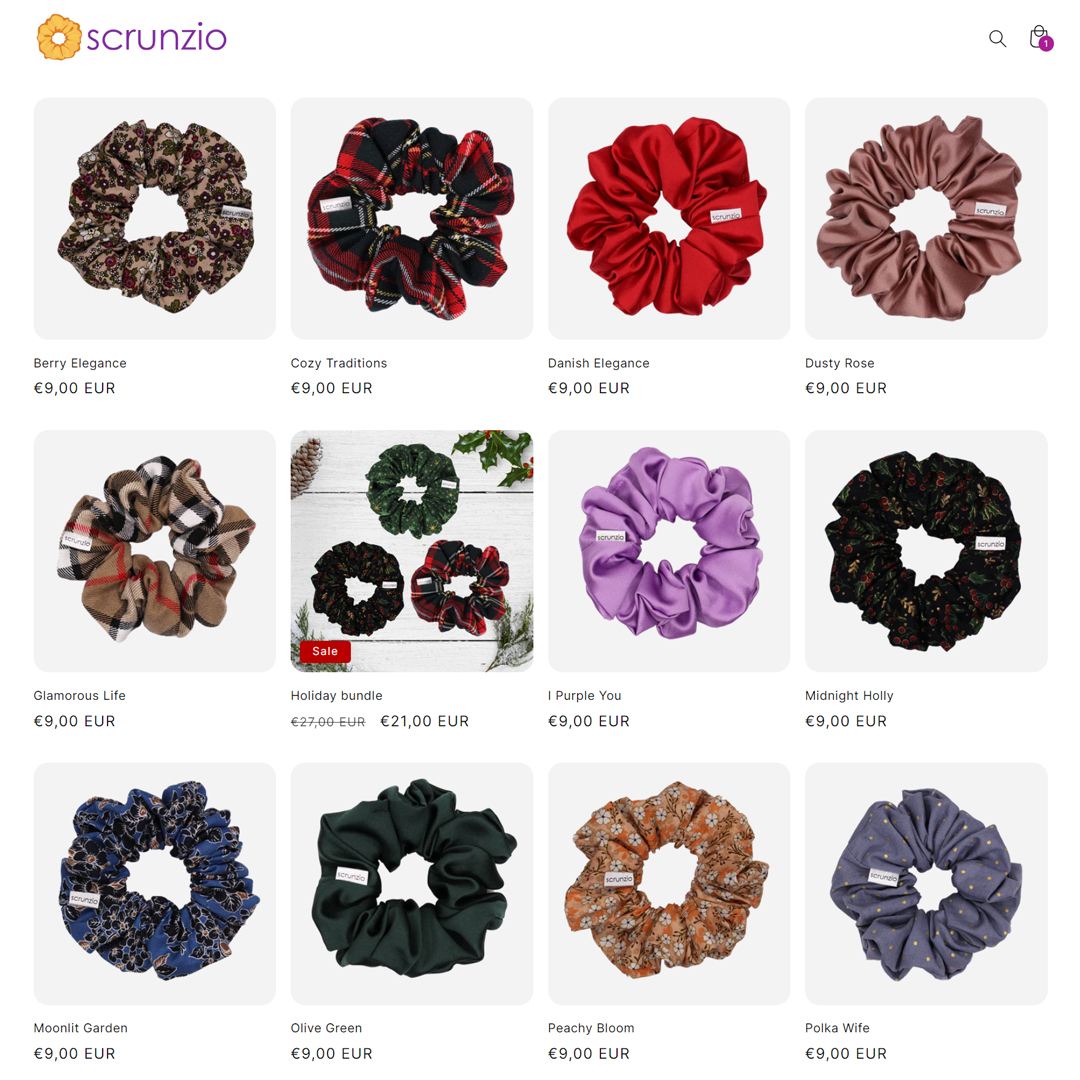Open the Polka Wife product title
Viewport: 1080px width, 1080px height.
coord(838,1028)
